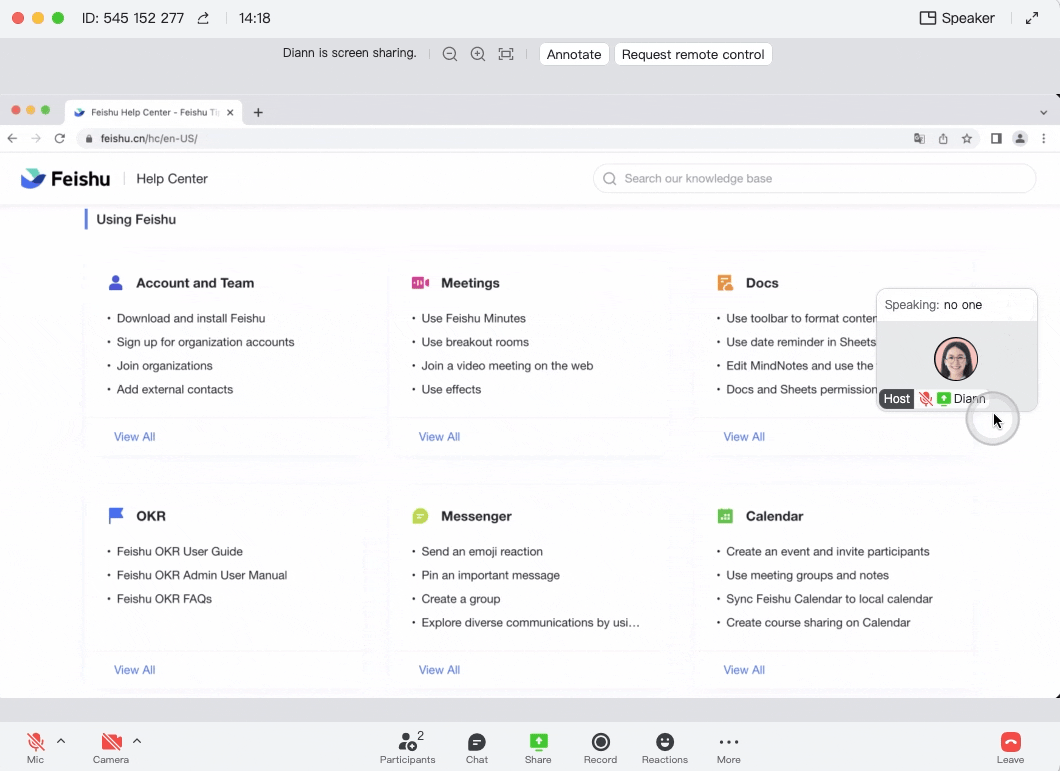Click the Annotate button

(574, 54)
